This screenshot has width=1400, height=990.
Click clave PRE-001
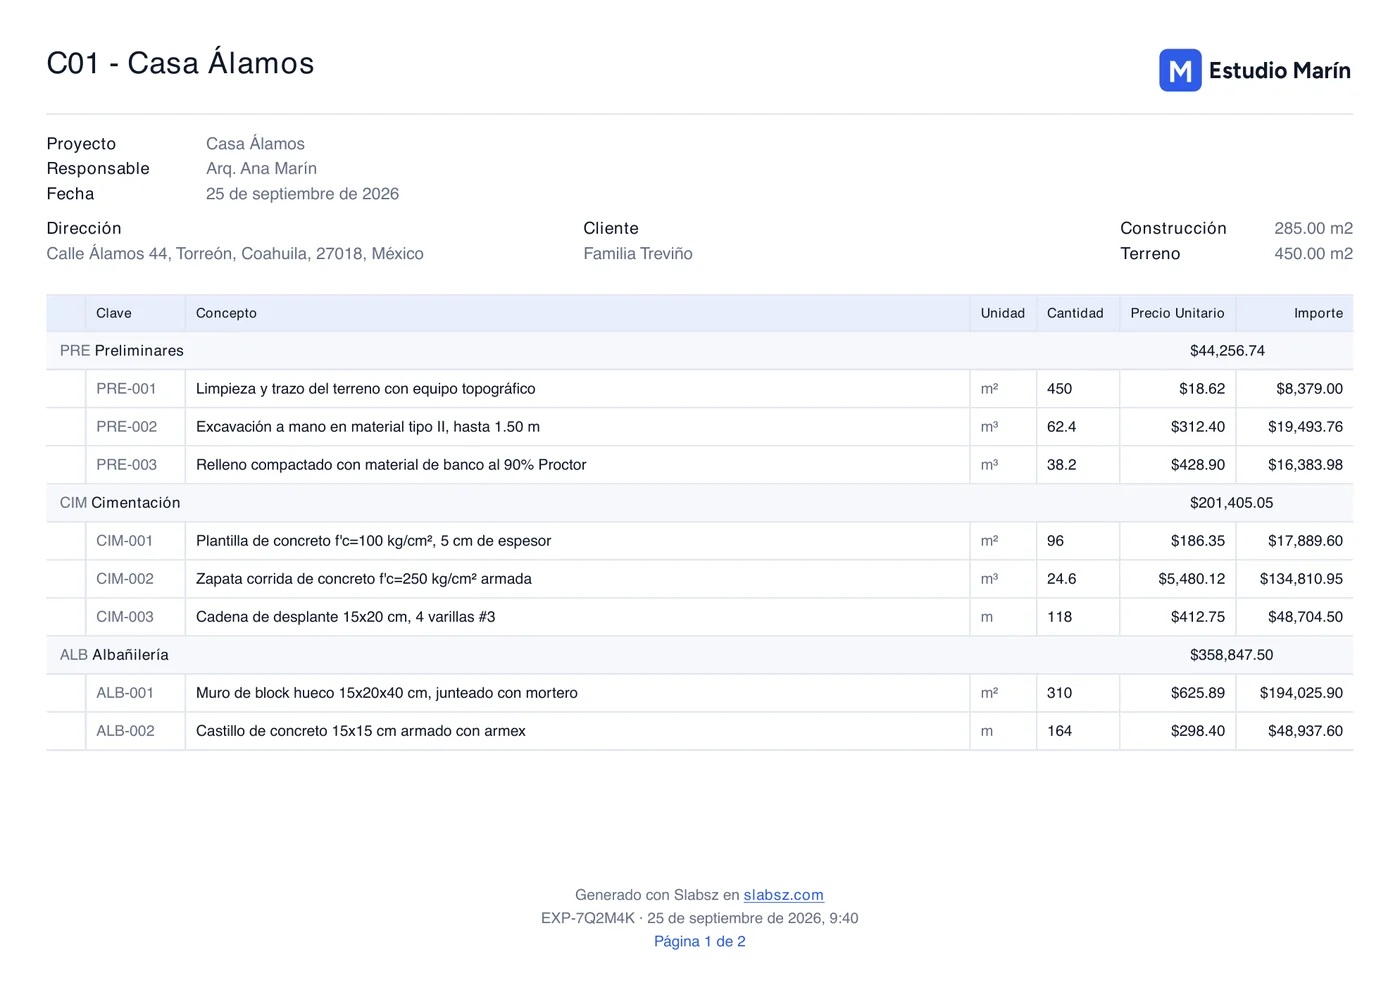(126, 389)
